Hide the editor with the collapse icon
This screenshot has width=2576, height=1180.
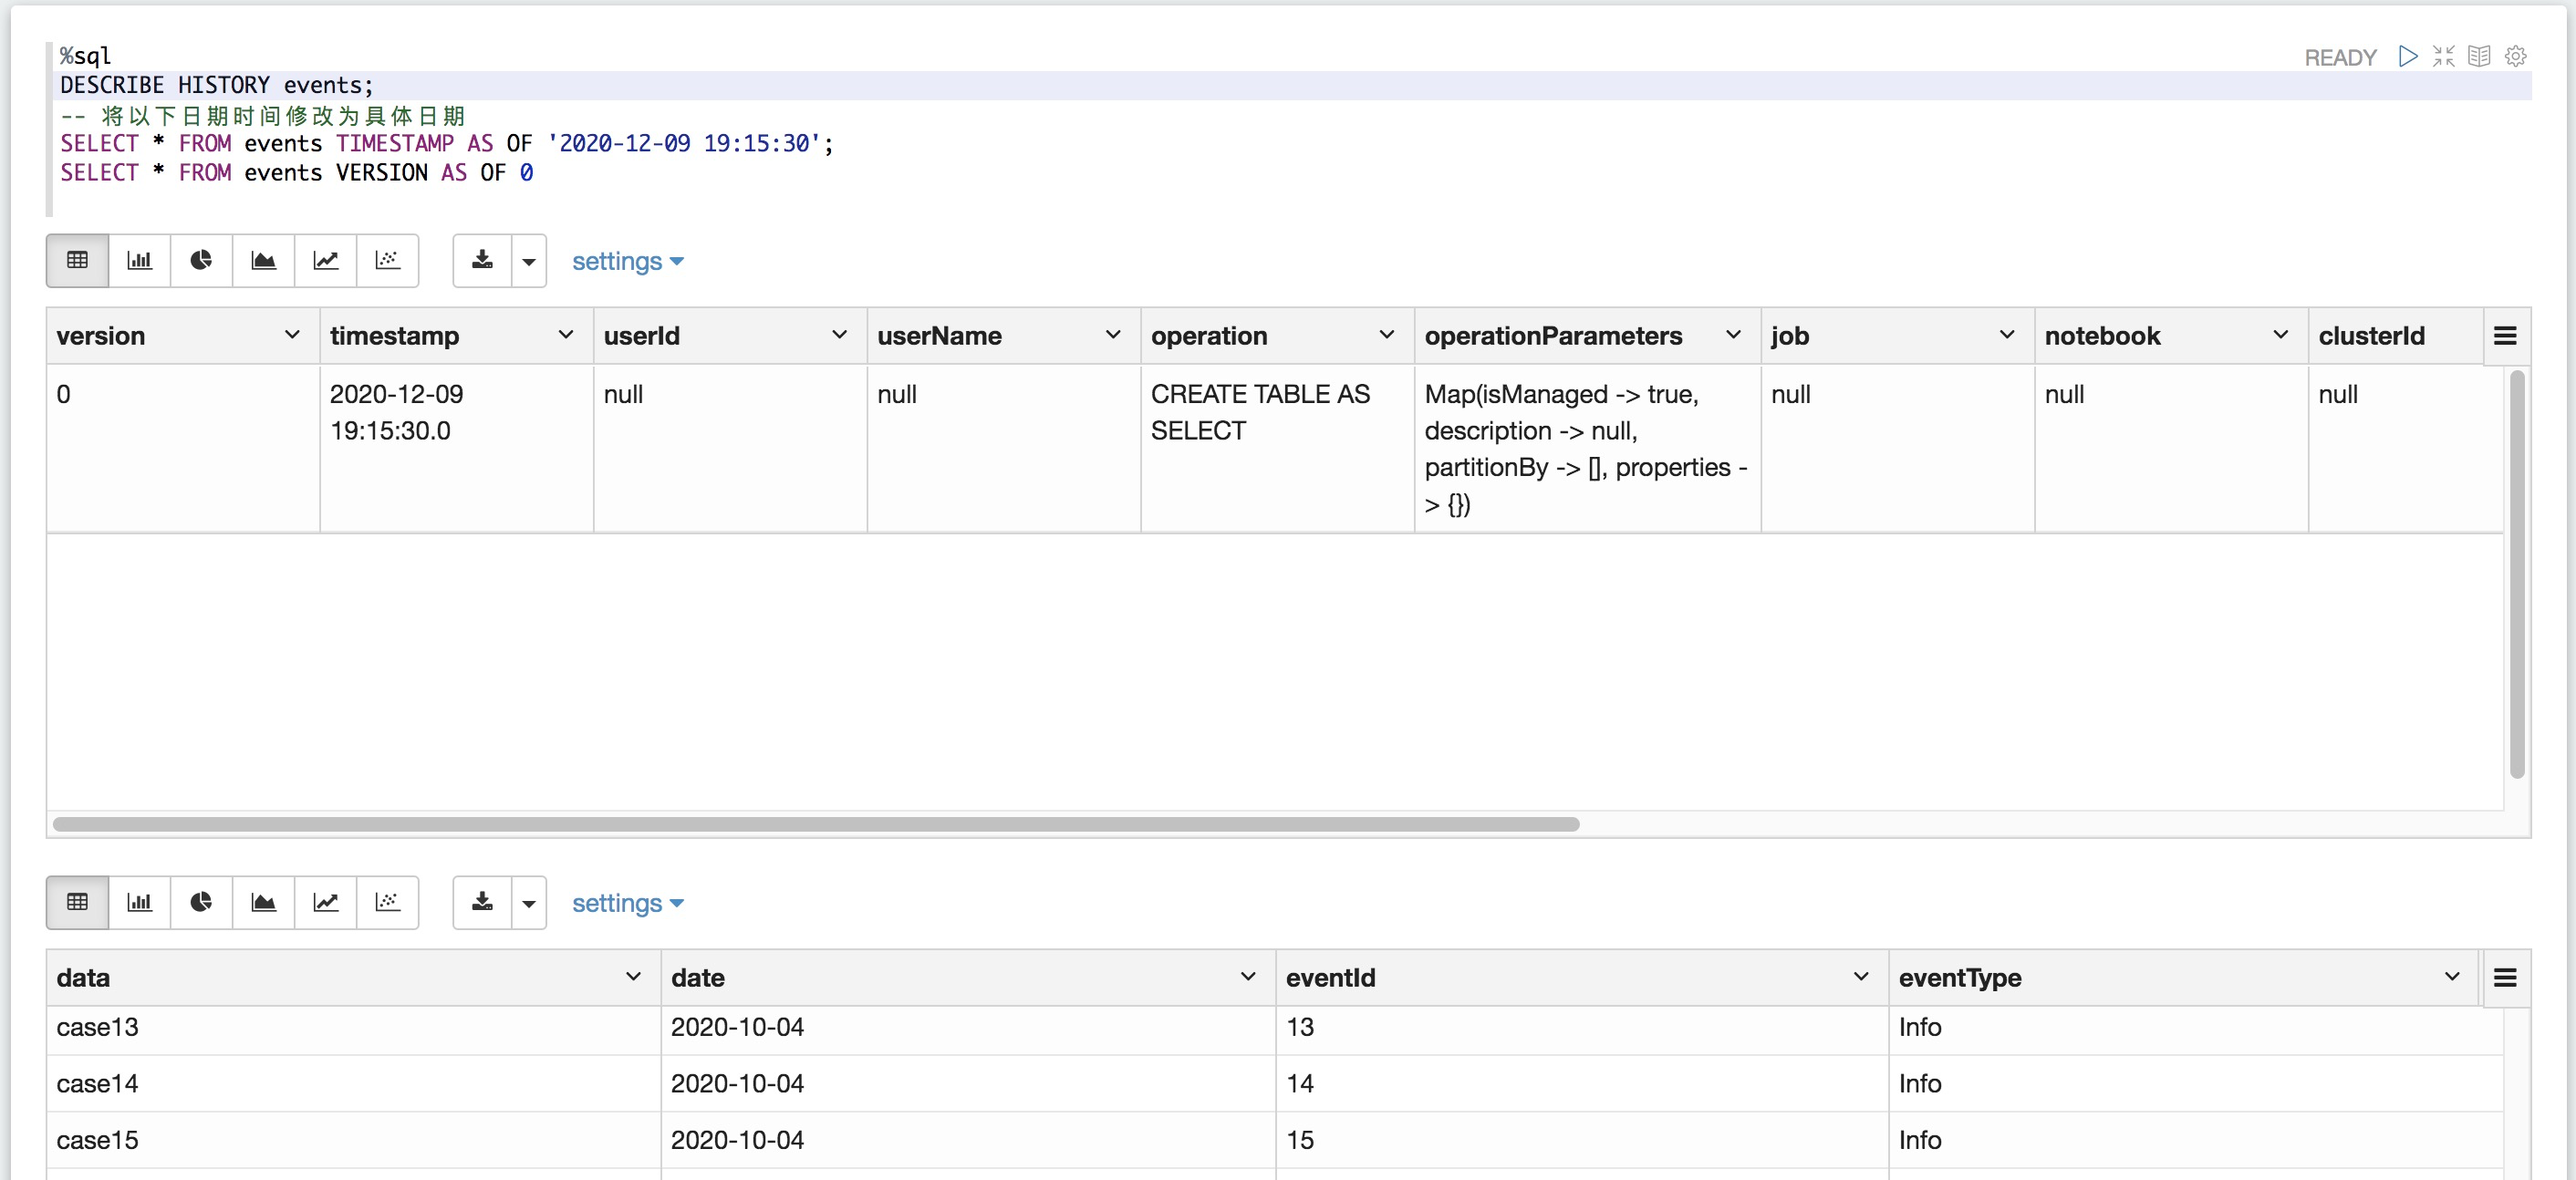pyautogui.click(x=2443, y=56)
